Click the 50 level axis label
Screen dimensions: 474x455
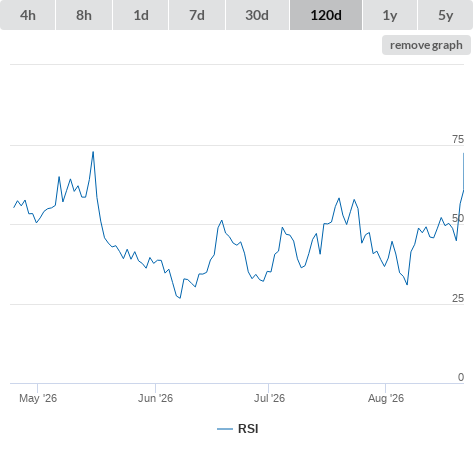(x=458, y=218)
